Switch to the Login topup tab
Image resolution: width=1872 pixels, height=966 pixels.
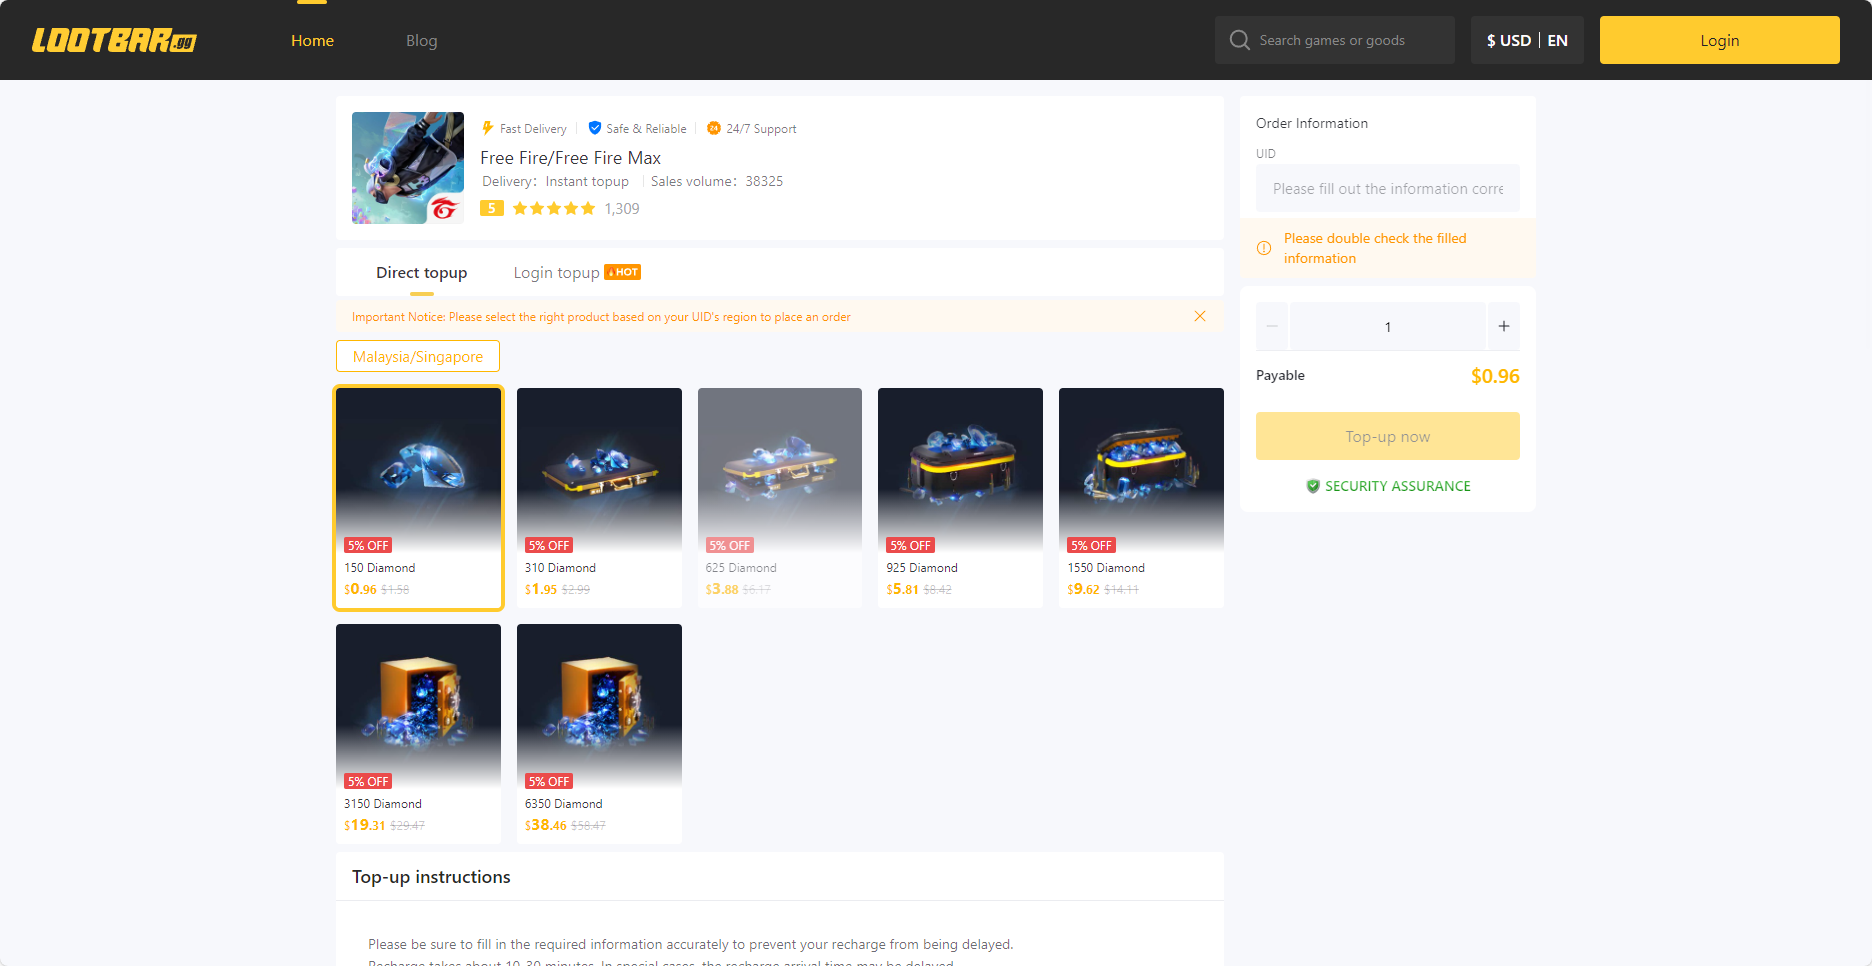tap(556, 273)
